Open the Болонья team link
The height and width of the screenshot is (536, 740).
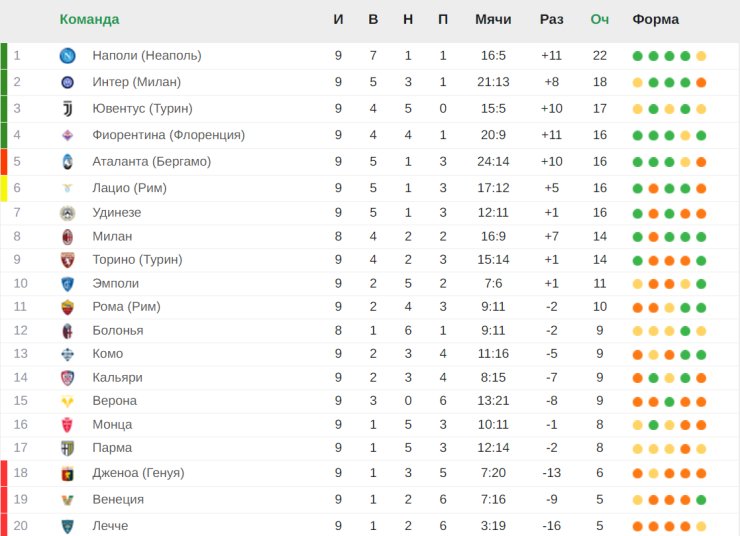(118, 330)
